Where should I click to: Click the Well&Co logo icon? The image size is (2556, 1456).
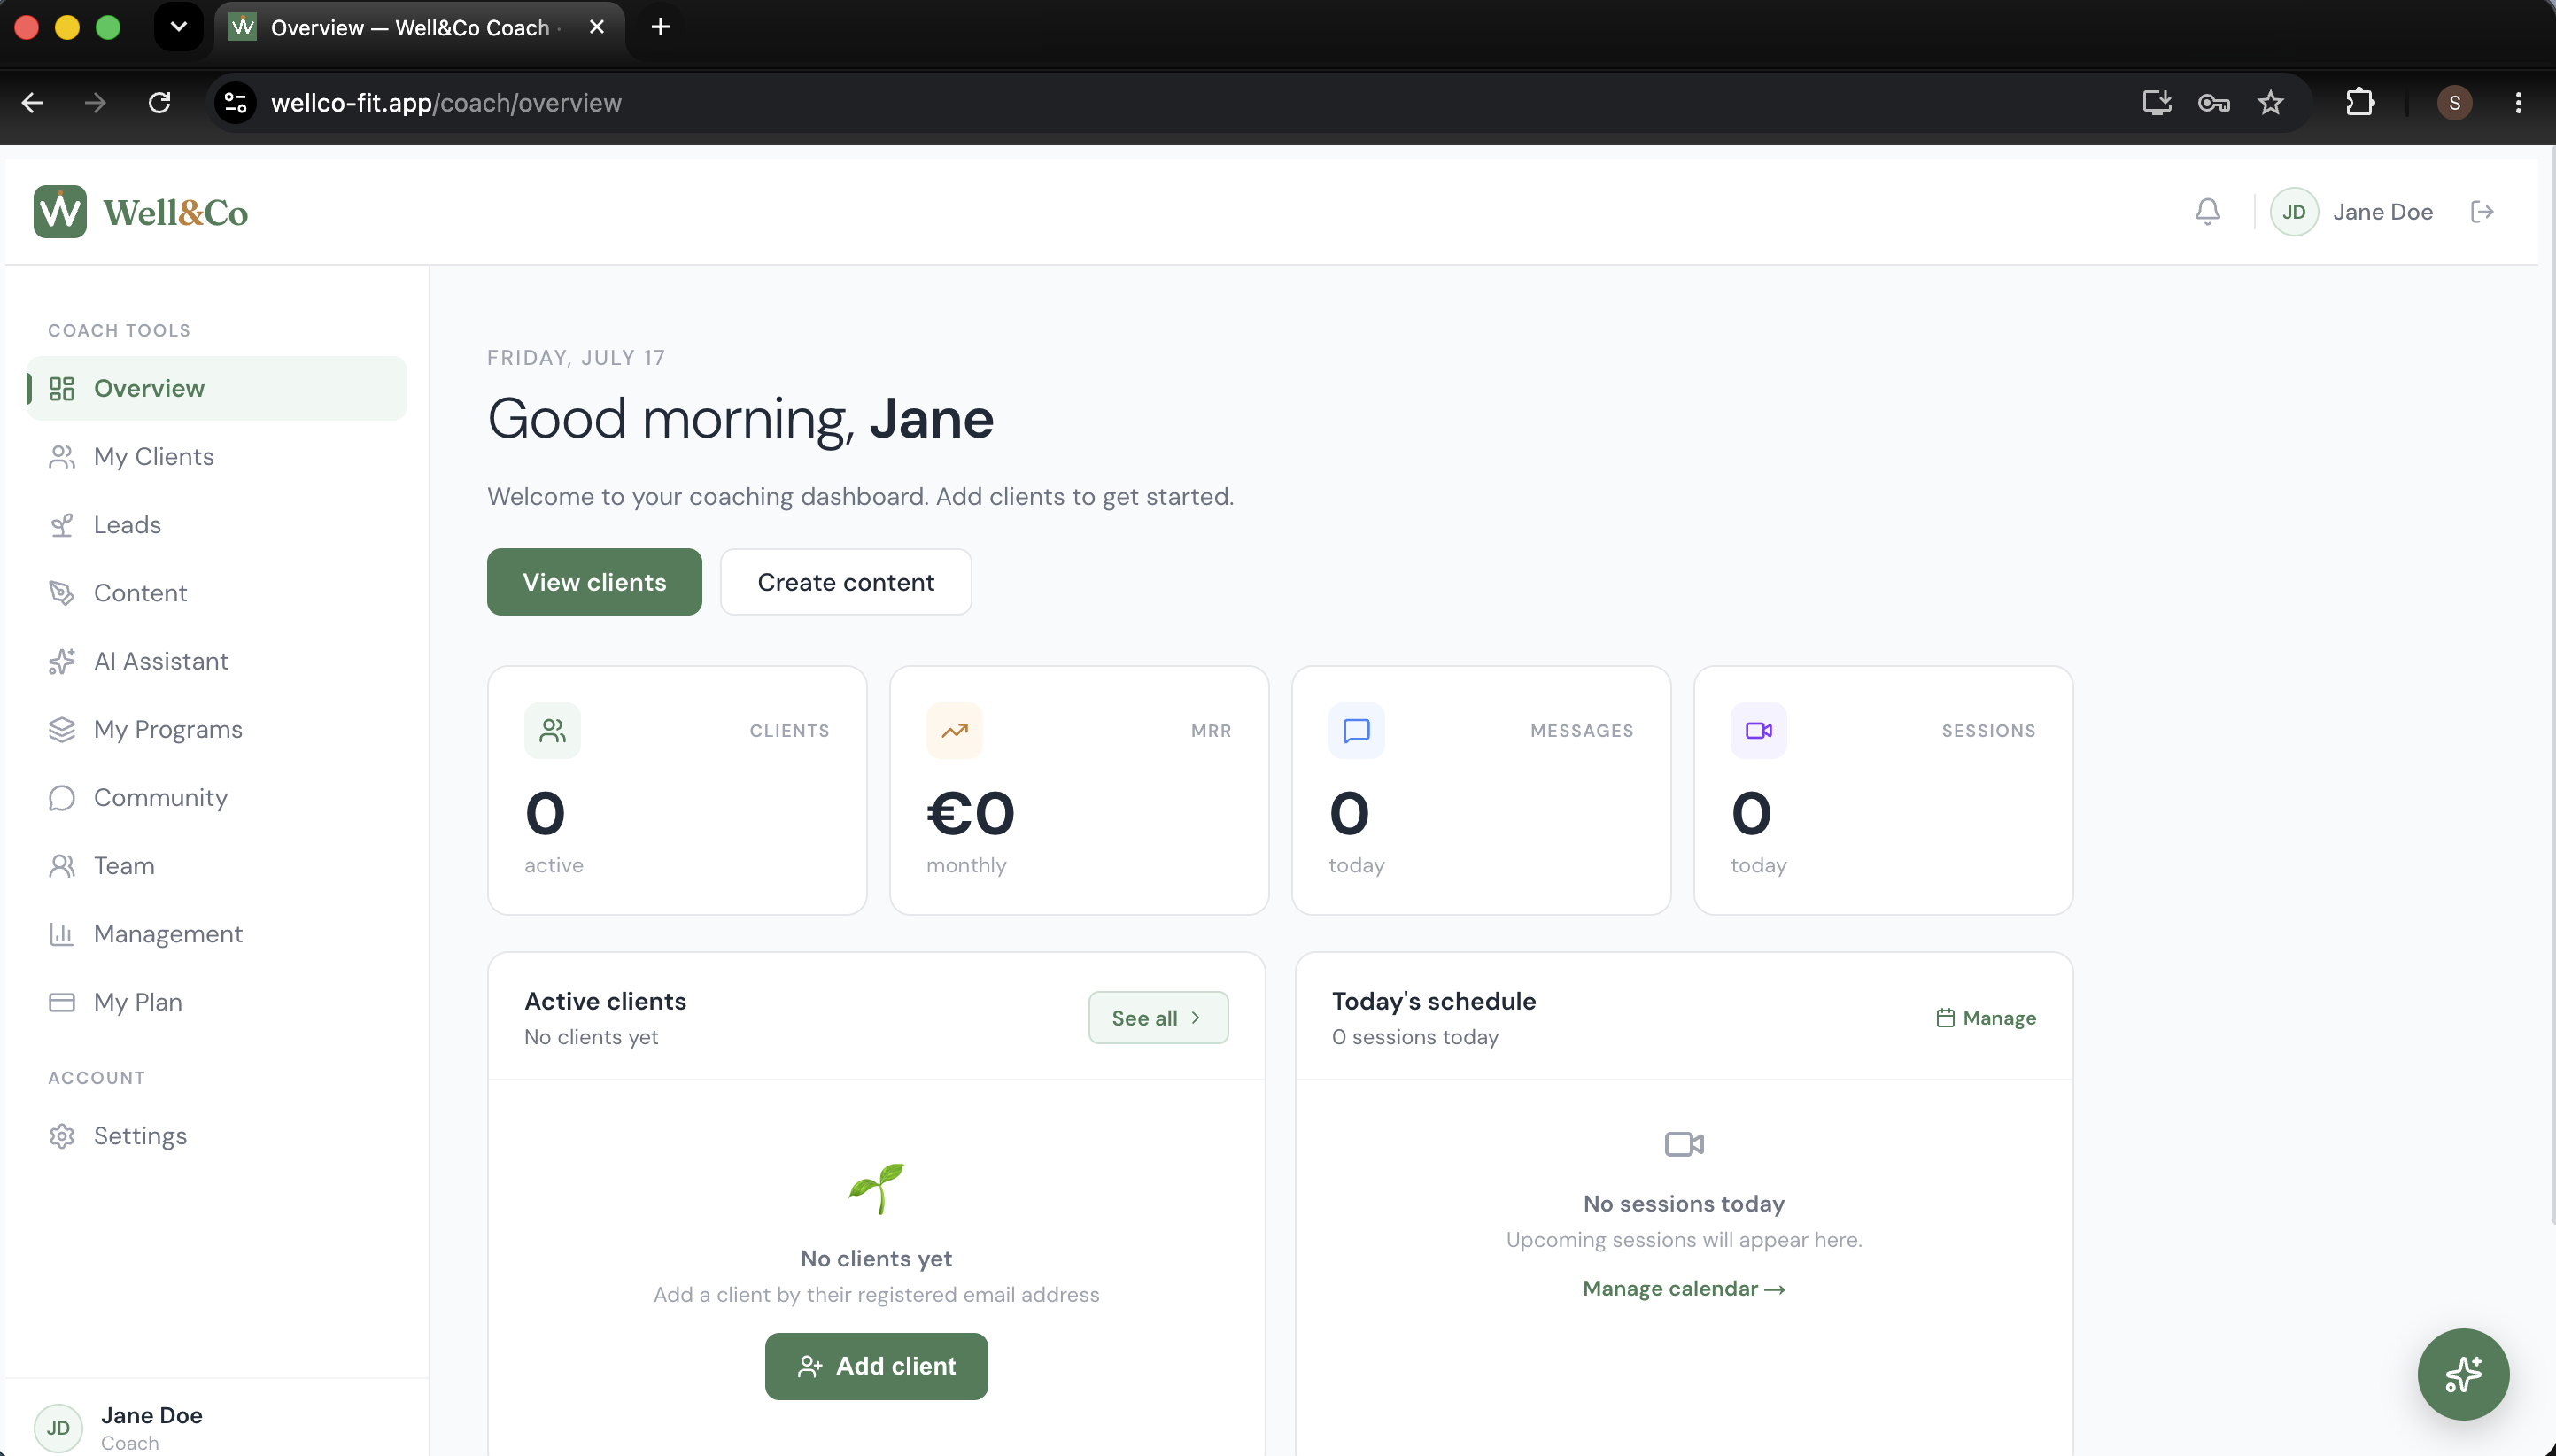coord(60,212)
